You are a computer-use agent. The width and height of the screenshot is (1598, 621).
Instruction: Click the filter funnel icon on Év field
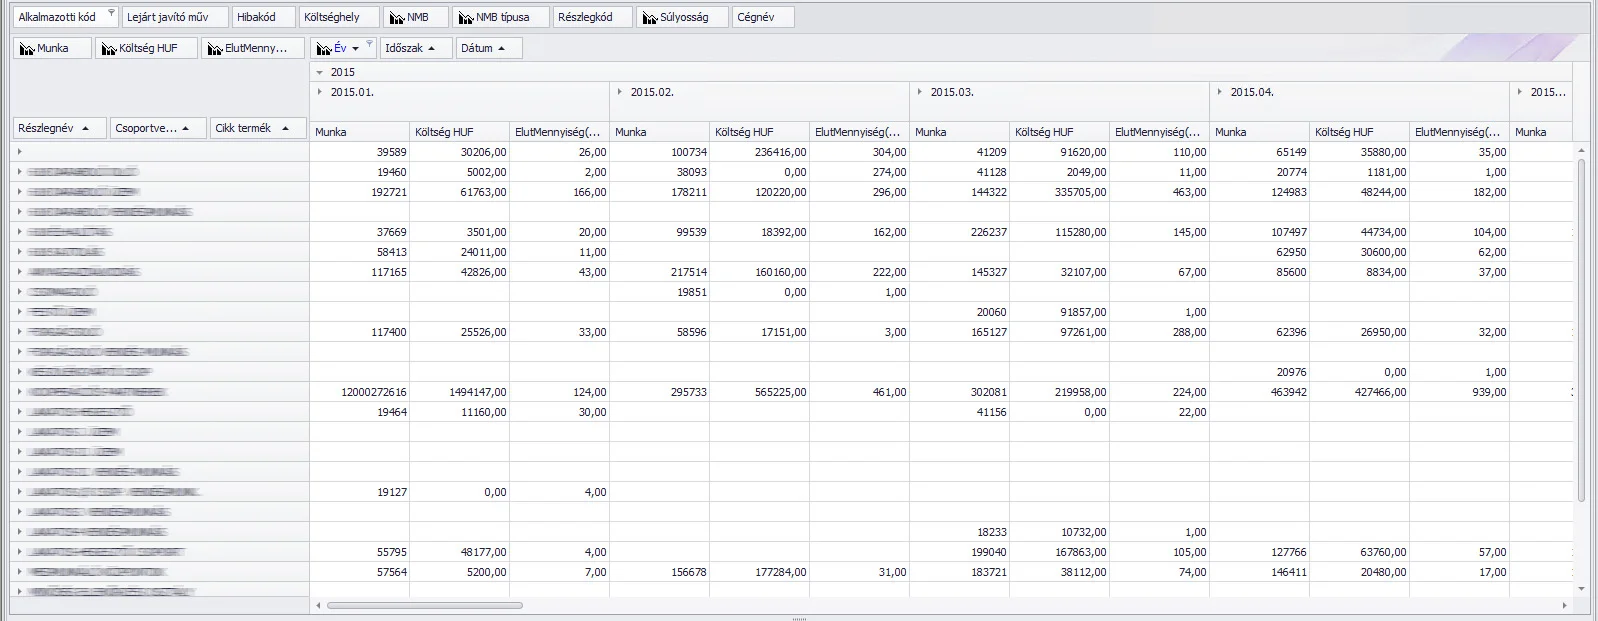(369, 44)
